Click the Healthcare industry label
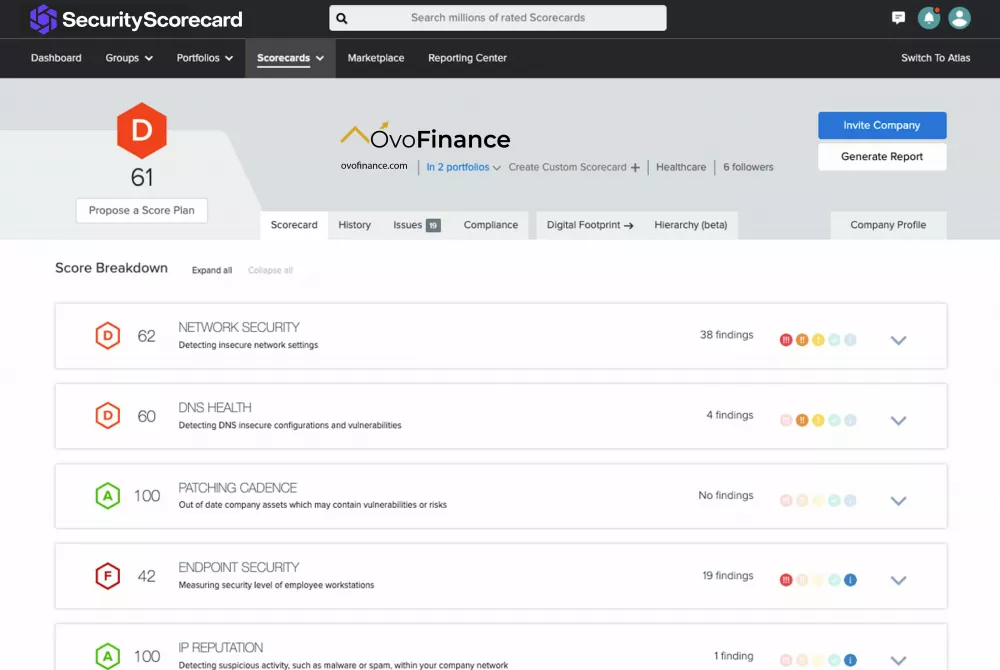Screen dimensions: 1000x670 click(x=681, y=167)
